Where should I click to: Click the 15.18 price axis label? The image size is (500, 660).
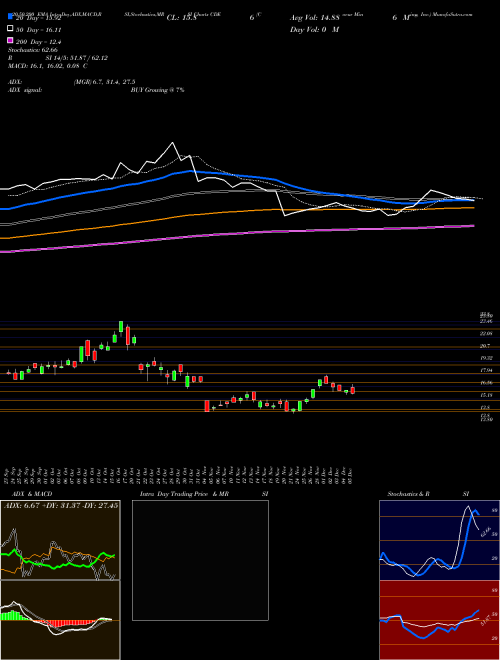tap(487, 395)
